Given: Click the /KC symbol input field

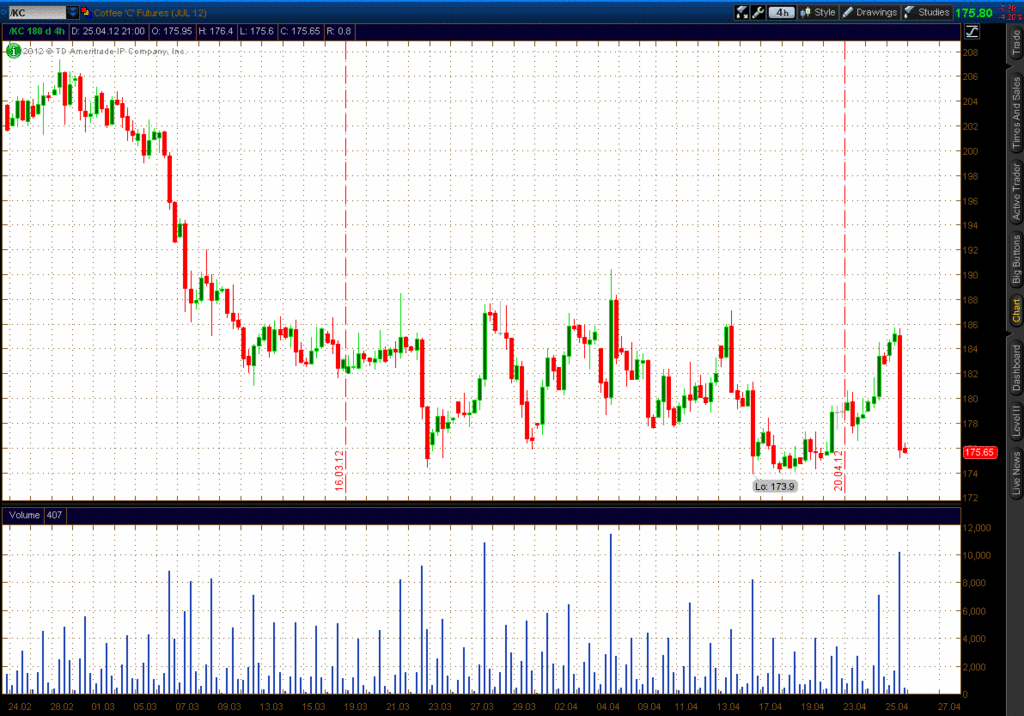Looking at the screenshot, I should point(38,12).
